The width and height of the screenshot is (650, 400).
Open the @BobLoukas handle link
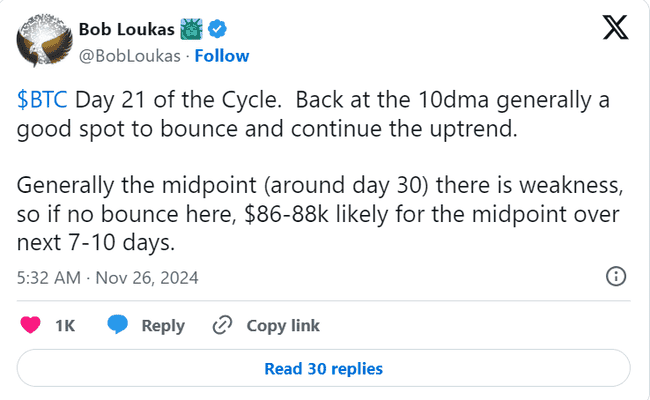(130, 56)
